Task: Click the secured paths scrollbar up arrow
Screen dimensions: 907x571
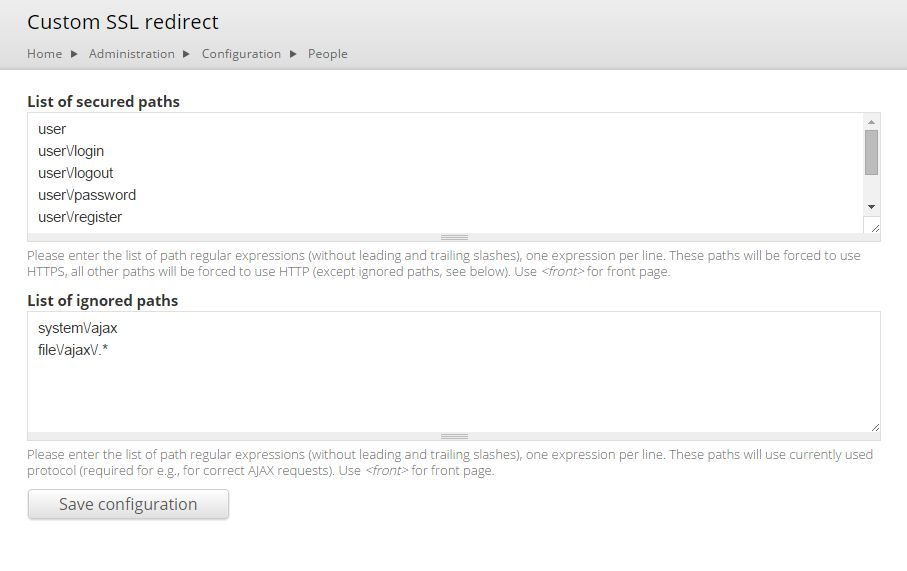Action: pos(871,121)
